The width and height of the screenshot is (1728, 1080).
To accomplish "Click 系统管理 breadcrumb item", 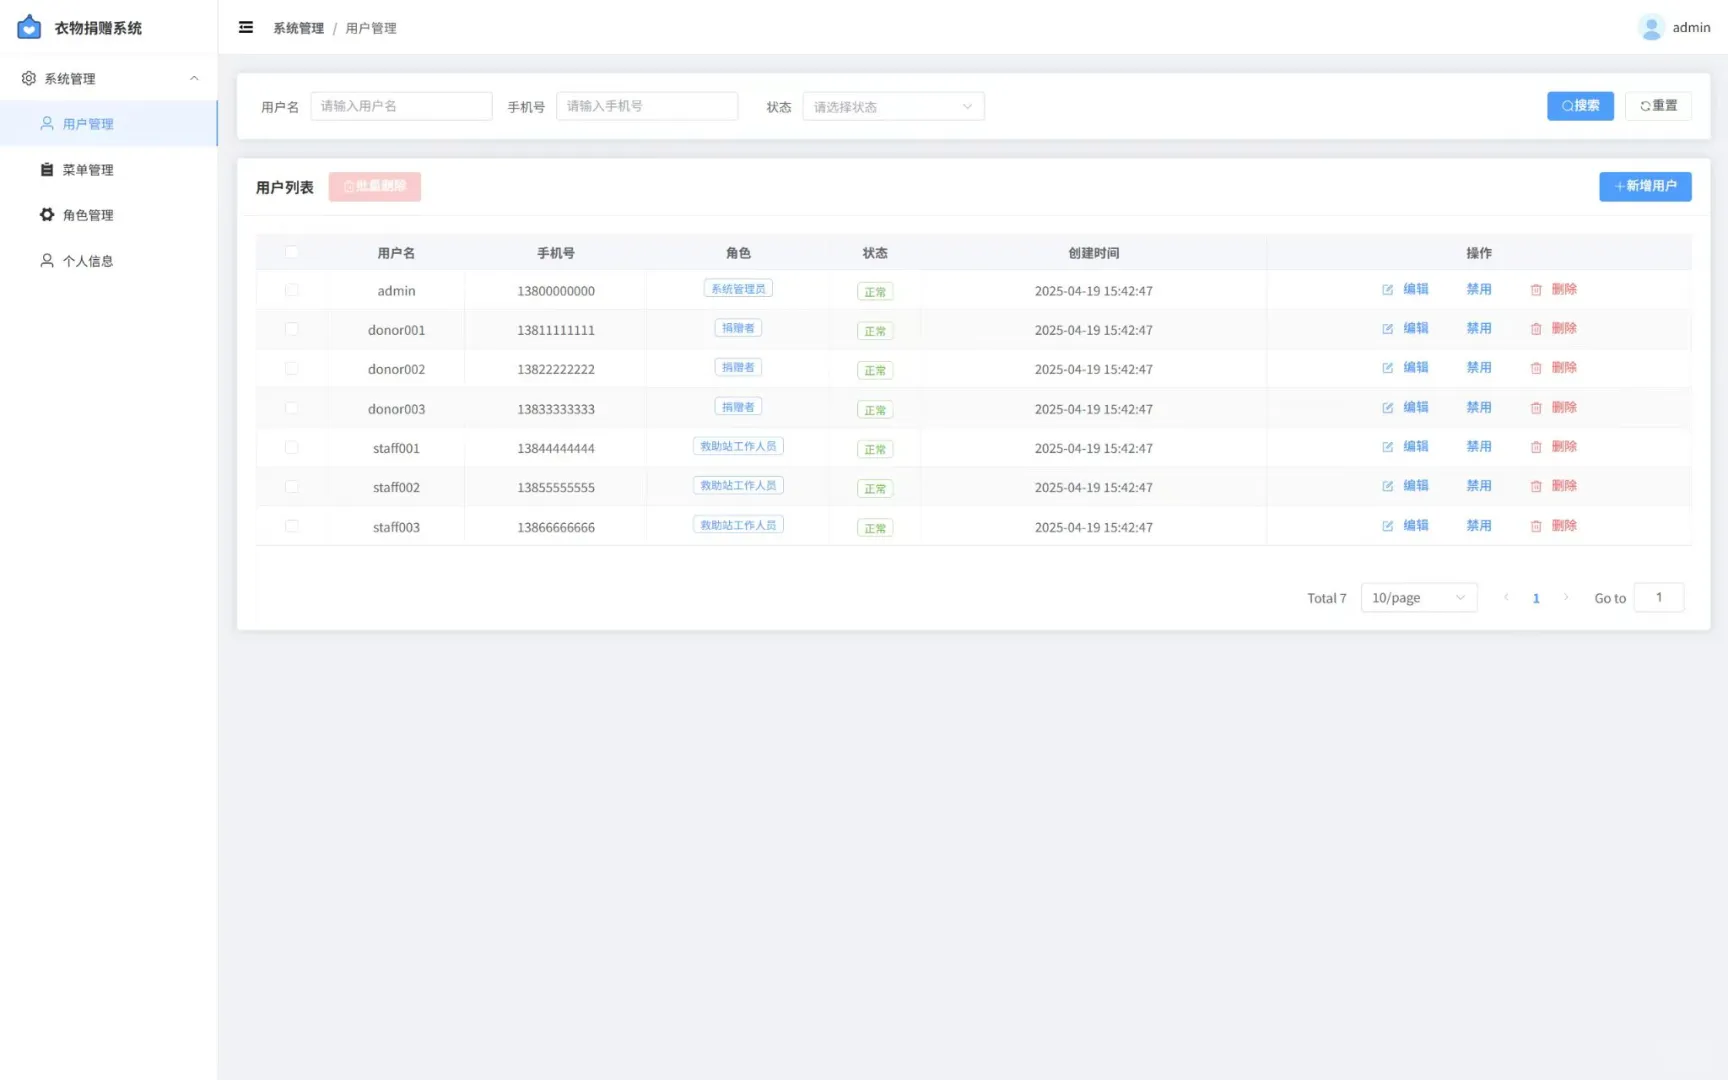I will tap(298, 28).
